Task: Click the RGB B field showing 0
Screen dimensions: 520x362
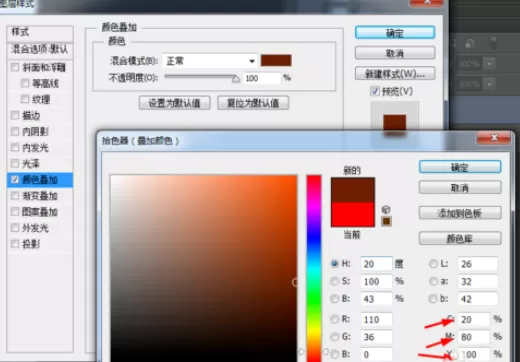Action: click(x=376, y=354)
